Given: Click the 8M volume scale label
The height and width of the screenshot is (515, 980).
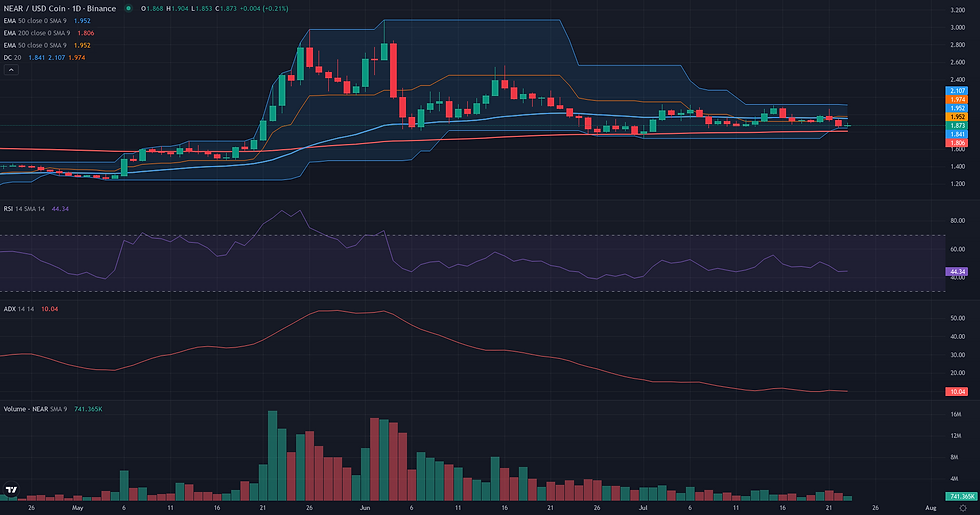Looking at the screenshot, I should click(954, 457).
